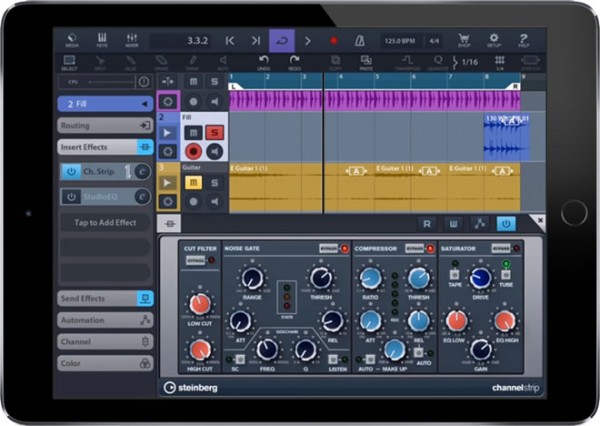The width and height of the screenshot is (600, 426).
Task: Choose the Mute speaker tool in toolbar
Action: (x=223, y=62)
